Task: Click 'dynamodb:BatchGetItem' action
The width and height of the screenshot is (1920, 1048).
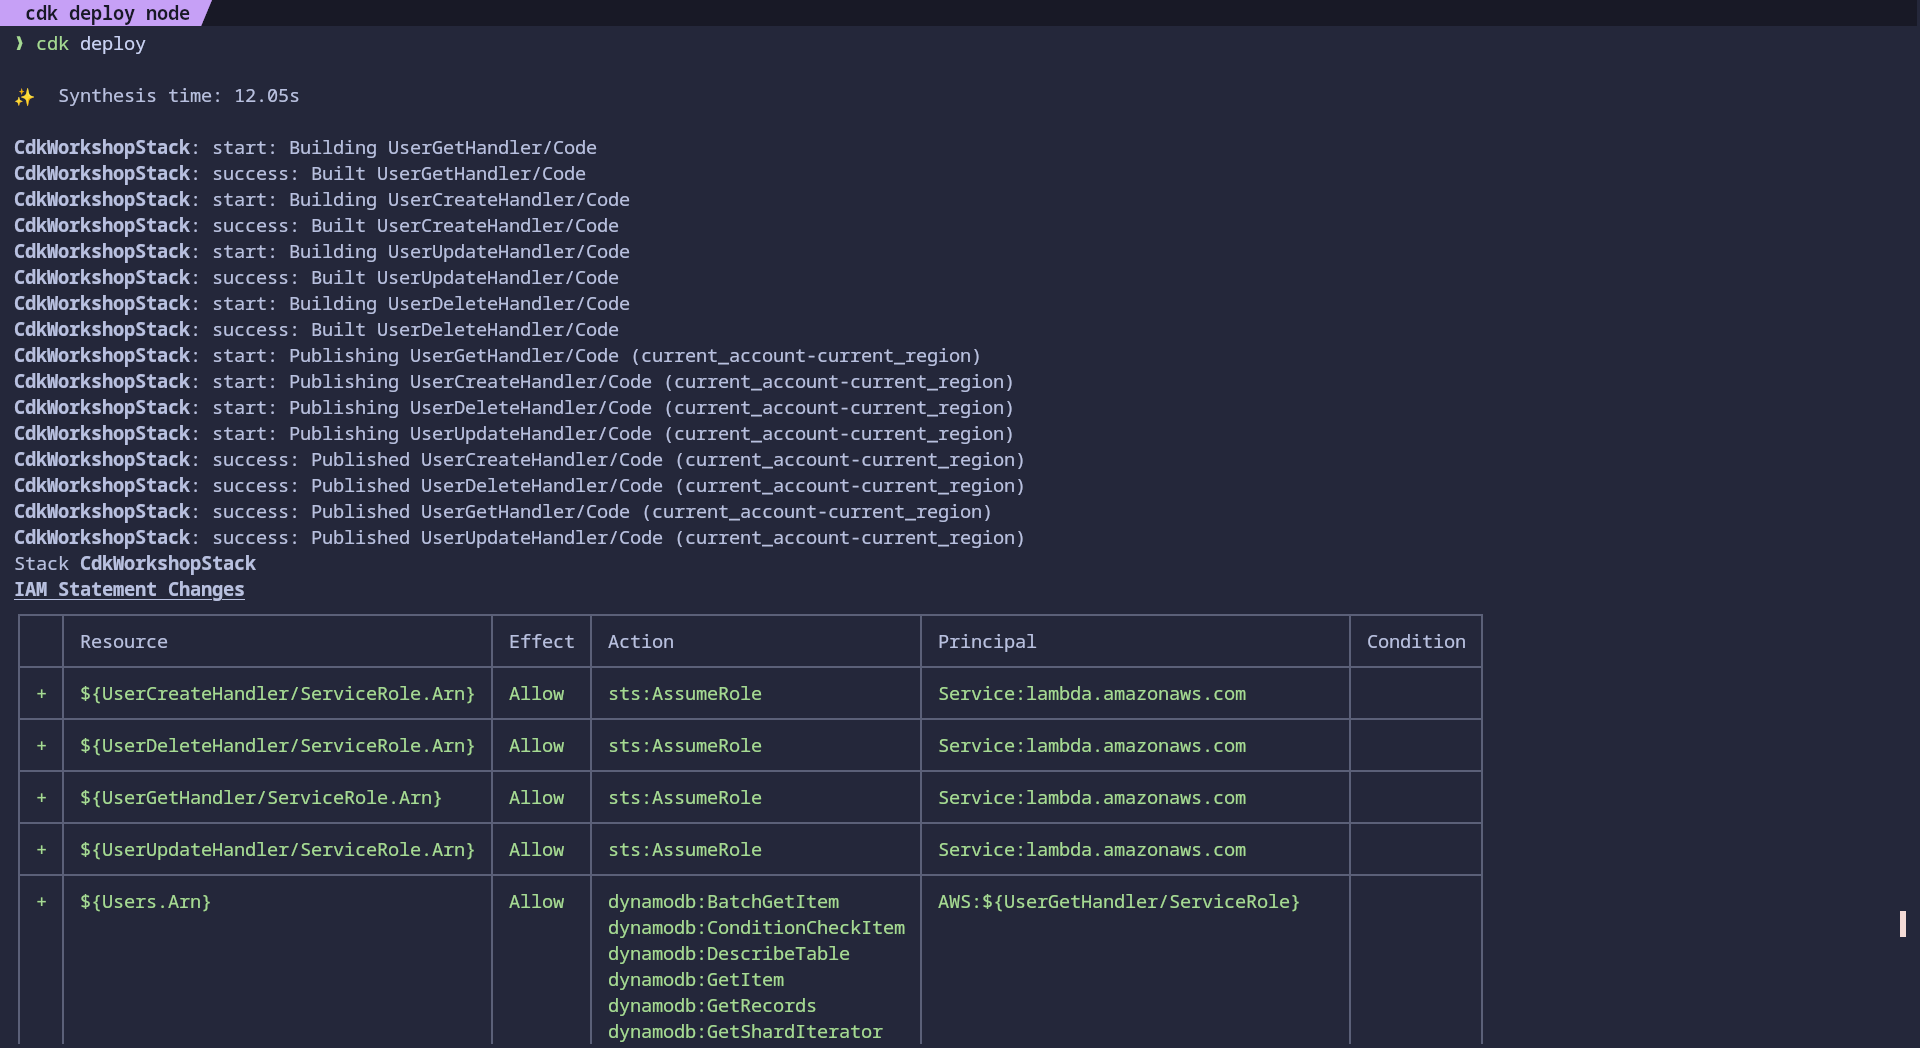Action: pyautogui.click(x=724, y=902)
